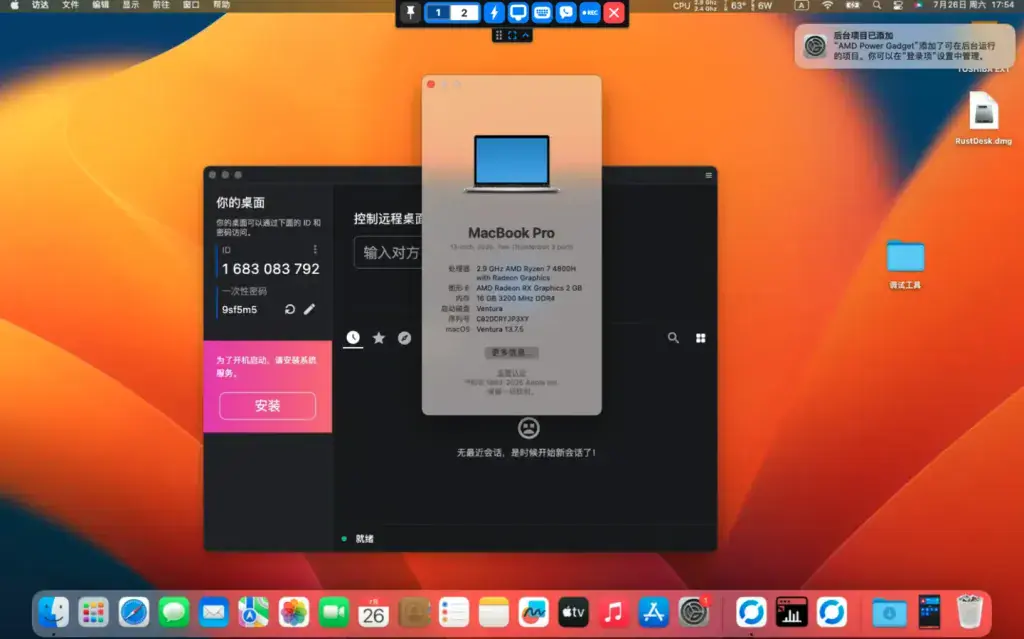1024x639 pixels.
Task: Open Trash in the Dock
Action: point(969,611)
